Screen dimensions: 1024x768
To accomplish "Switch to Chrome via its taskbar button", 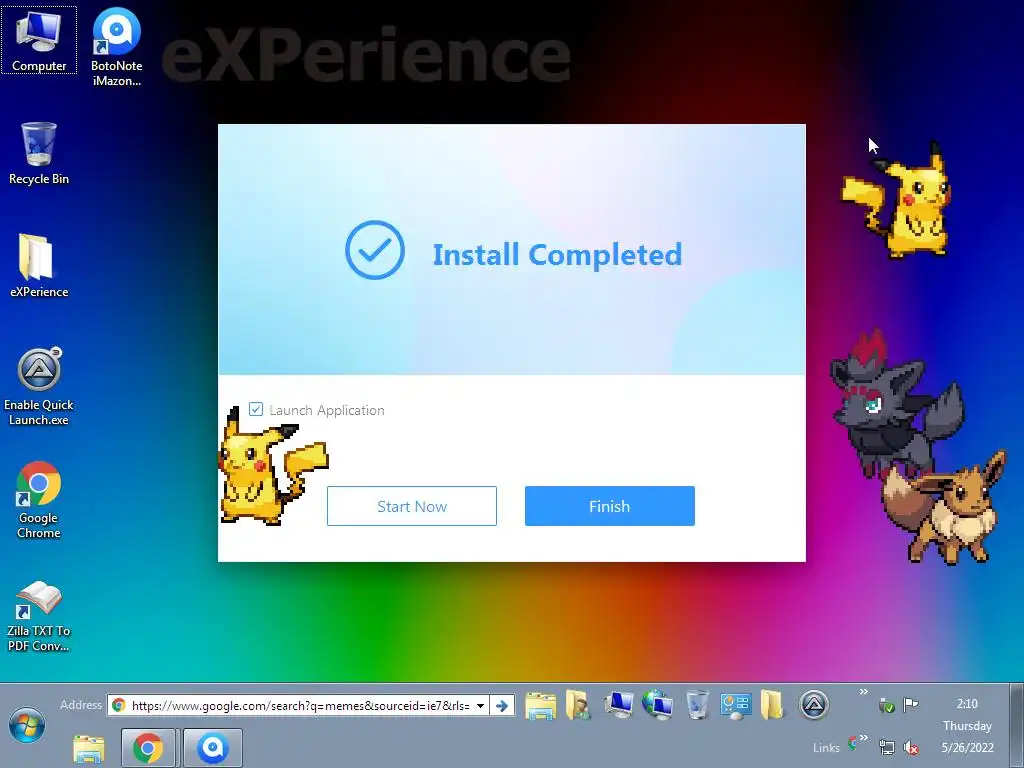I will (148, 748).
